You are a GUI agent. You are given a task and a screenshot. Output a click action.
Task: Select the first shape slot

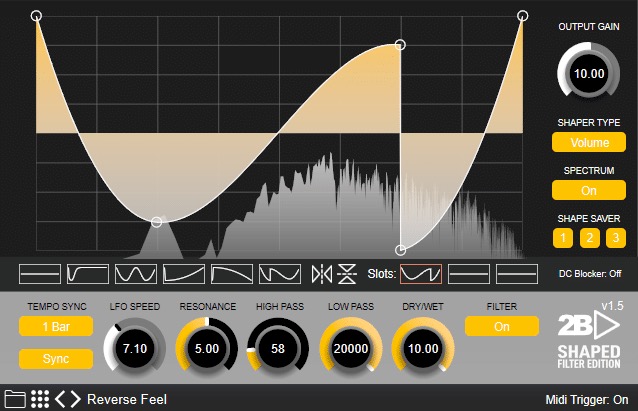point(421,274)
